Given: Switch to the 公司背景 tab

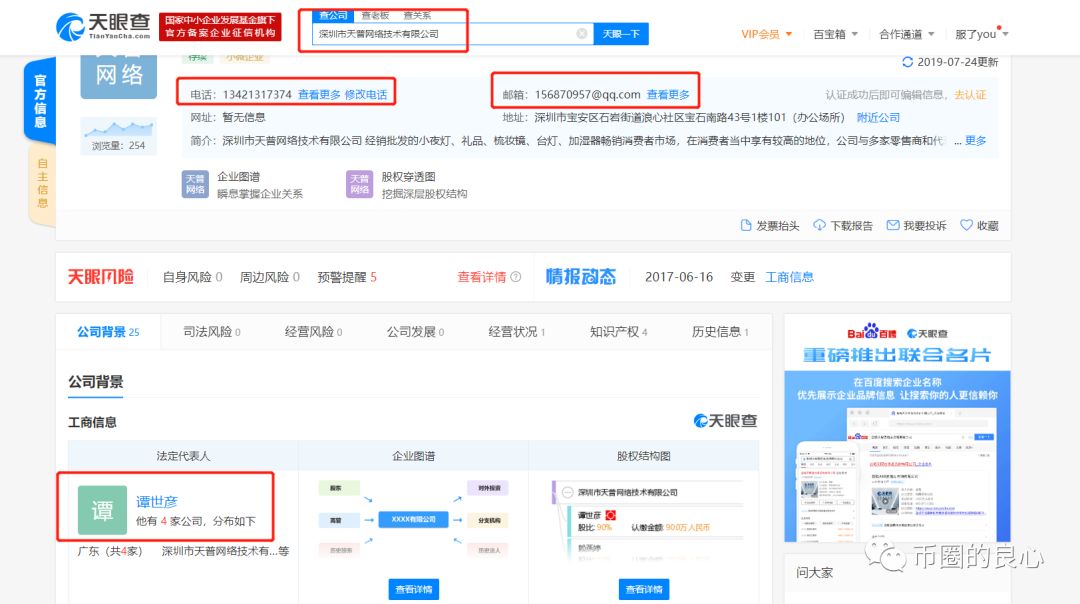Looking at the screenshot, I should click(x=108, y=332).
